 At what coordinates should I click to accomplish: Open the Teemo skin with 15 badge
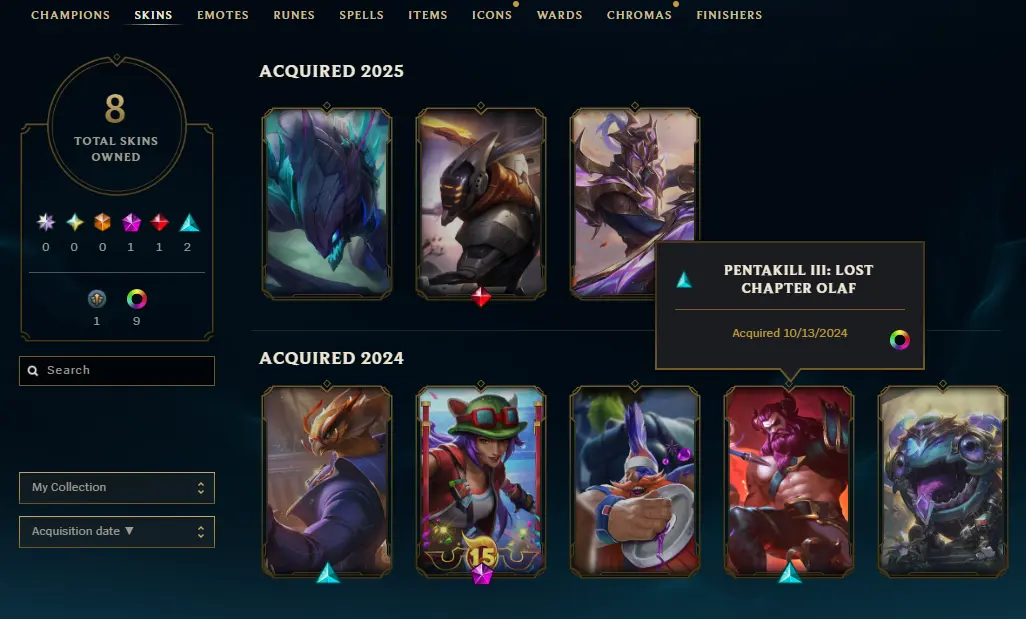click(481, 482)
